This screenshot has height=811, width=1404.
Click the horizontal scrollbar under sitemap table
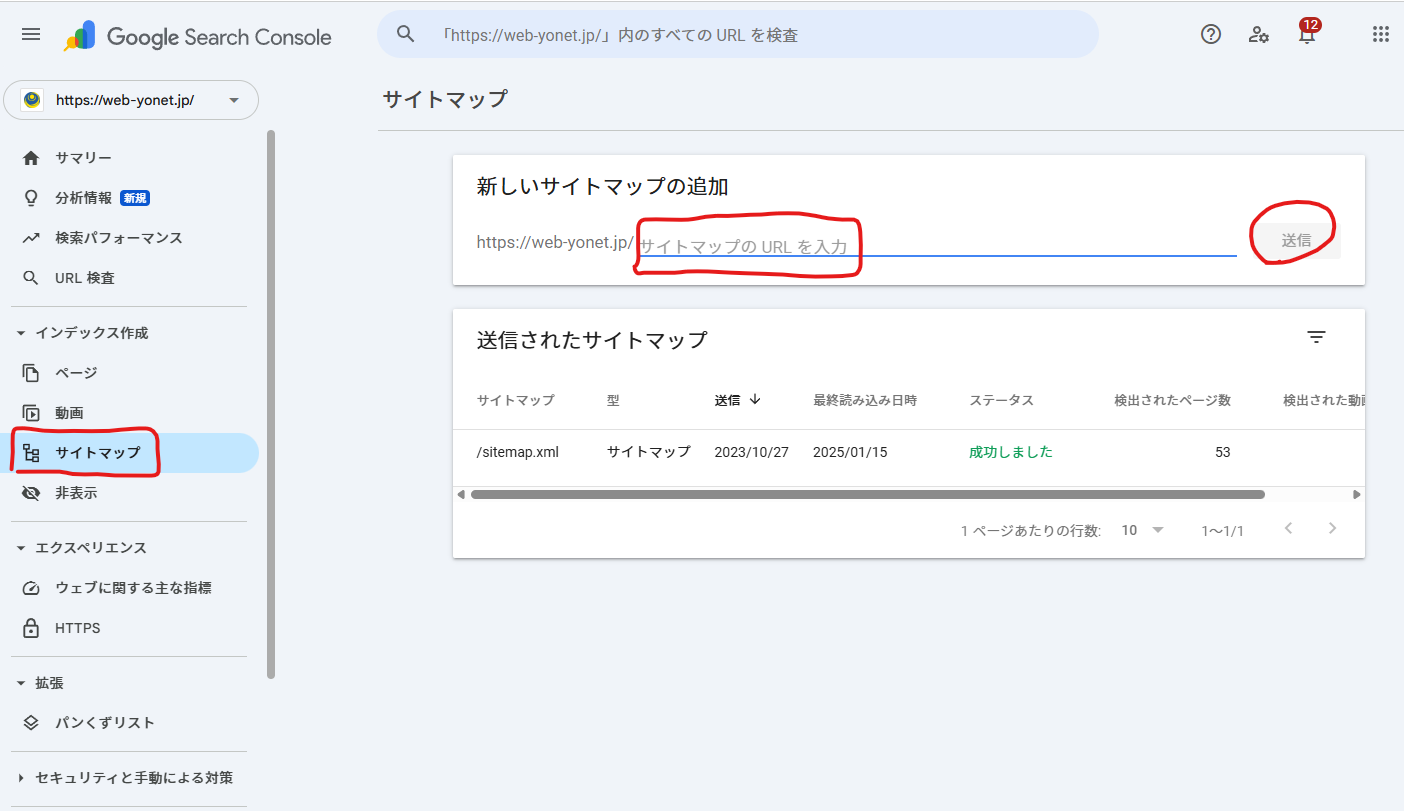click(867, 494)
